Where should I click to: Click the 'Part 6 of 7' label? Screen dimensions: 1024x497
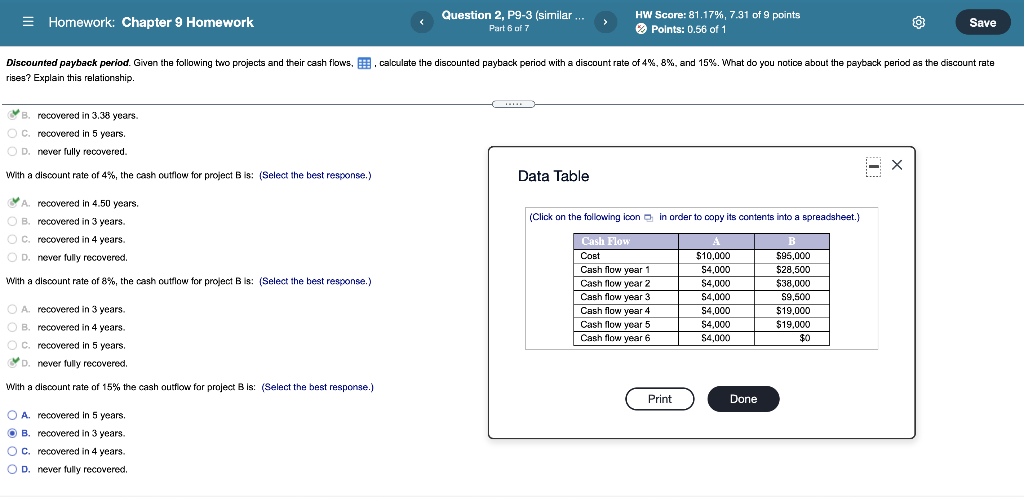tap(509, 29)
